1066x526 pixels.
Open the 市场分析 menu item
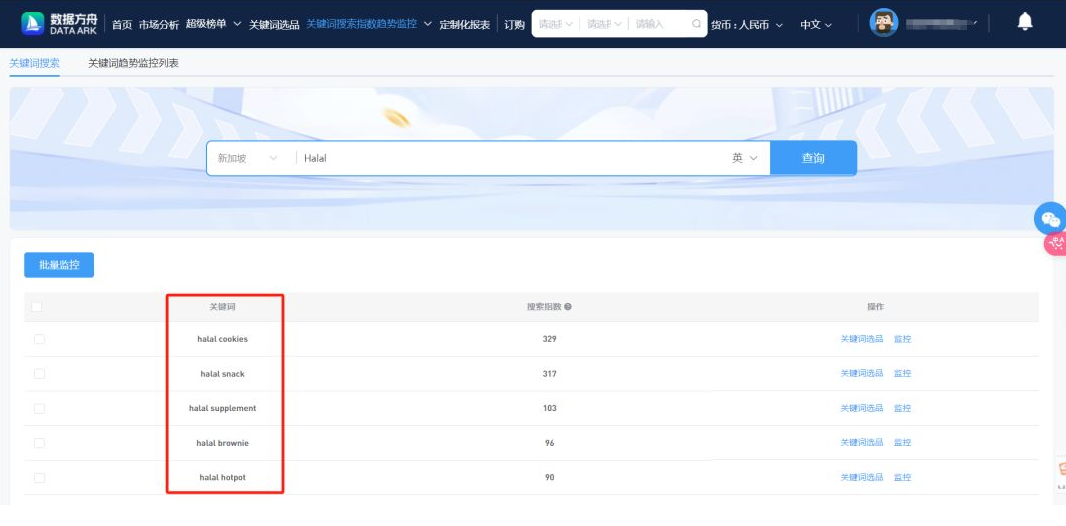[158, 24]
